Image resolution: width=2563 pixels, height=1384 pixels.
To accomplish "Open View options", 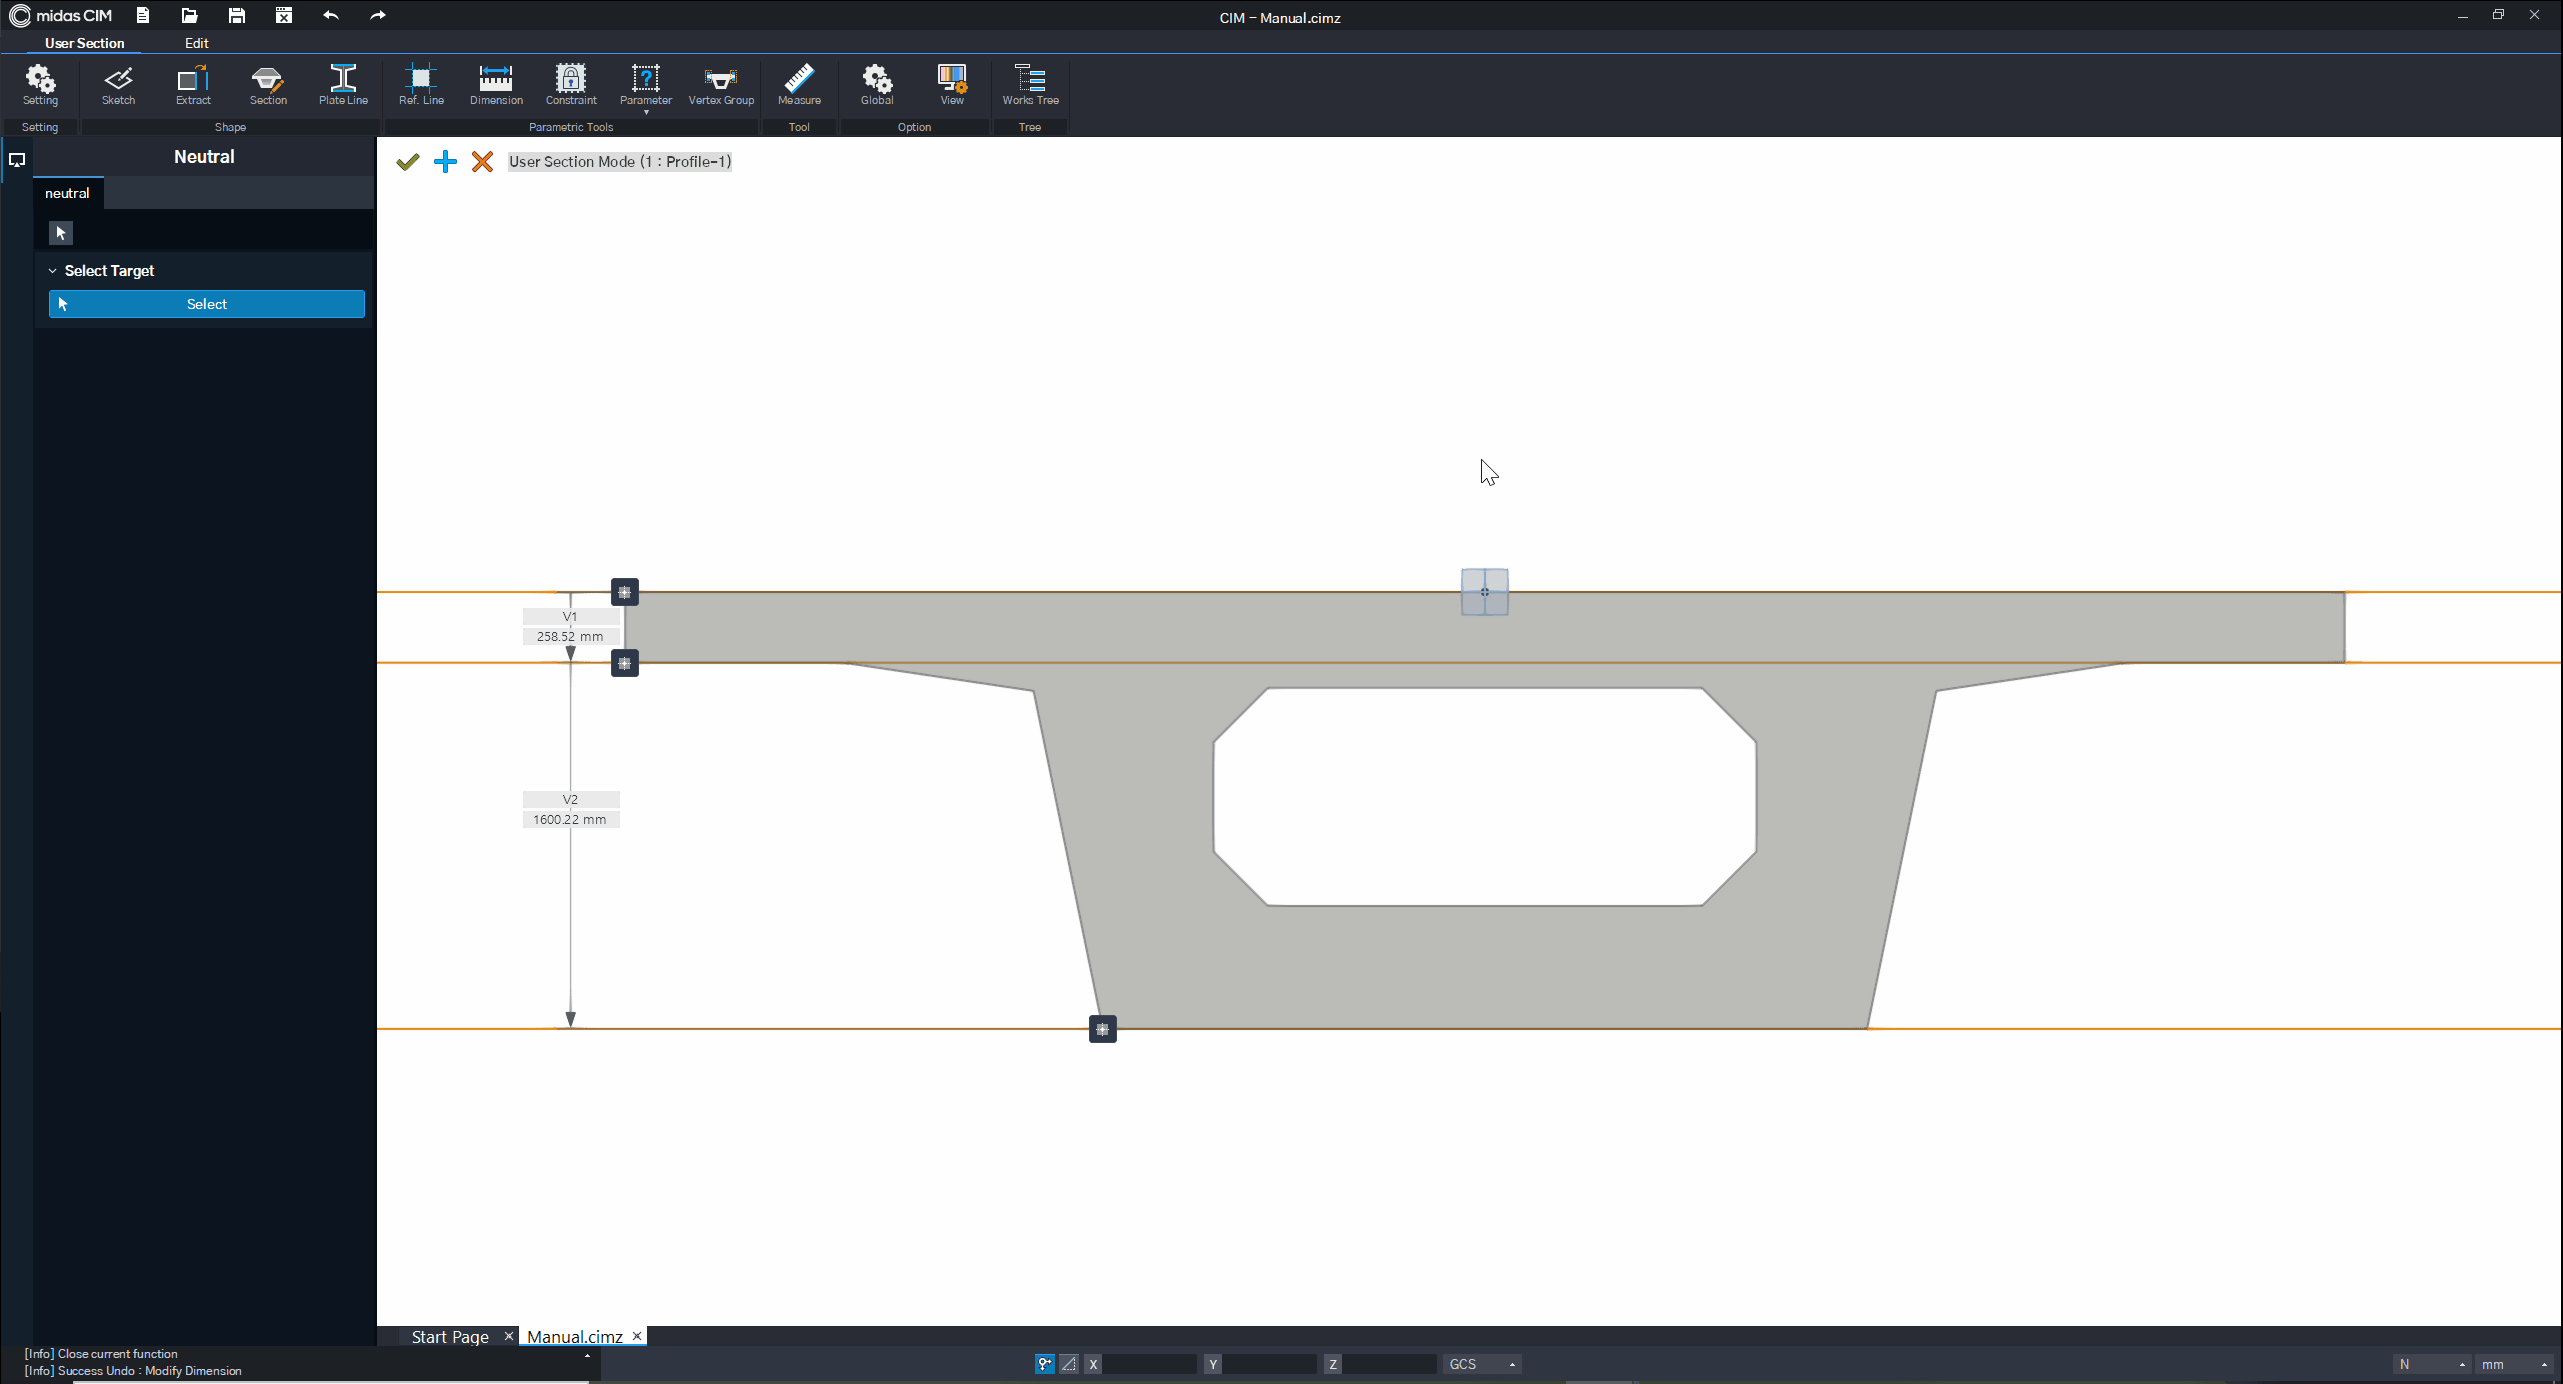I will pos(952,85).
